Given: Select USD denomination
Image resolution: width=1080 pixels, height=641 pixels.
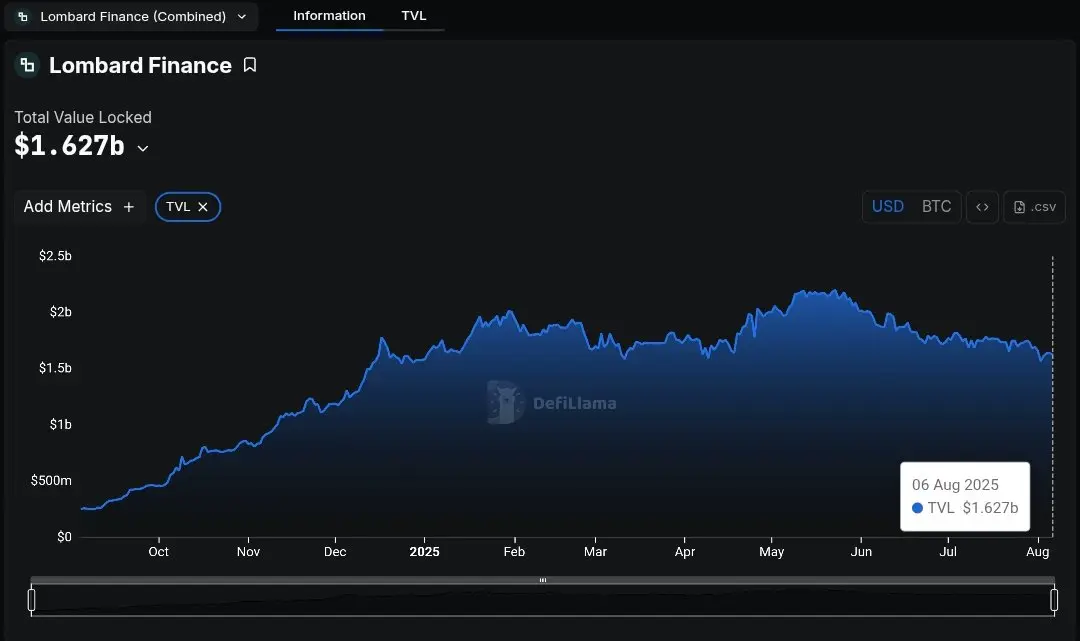Looking at the screenshot, I should click(887, 207).
